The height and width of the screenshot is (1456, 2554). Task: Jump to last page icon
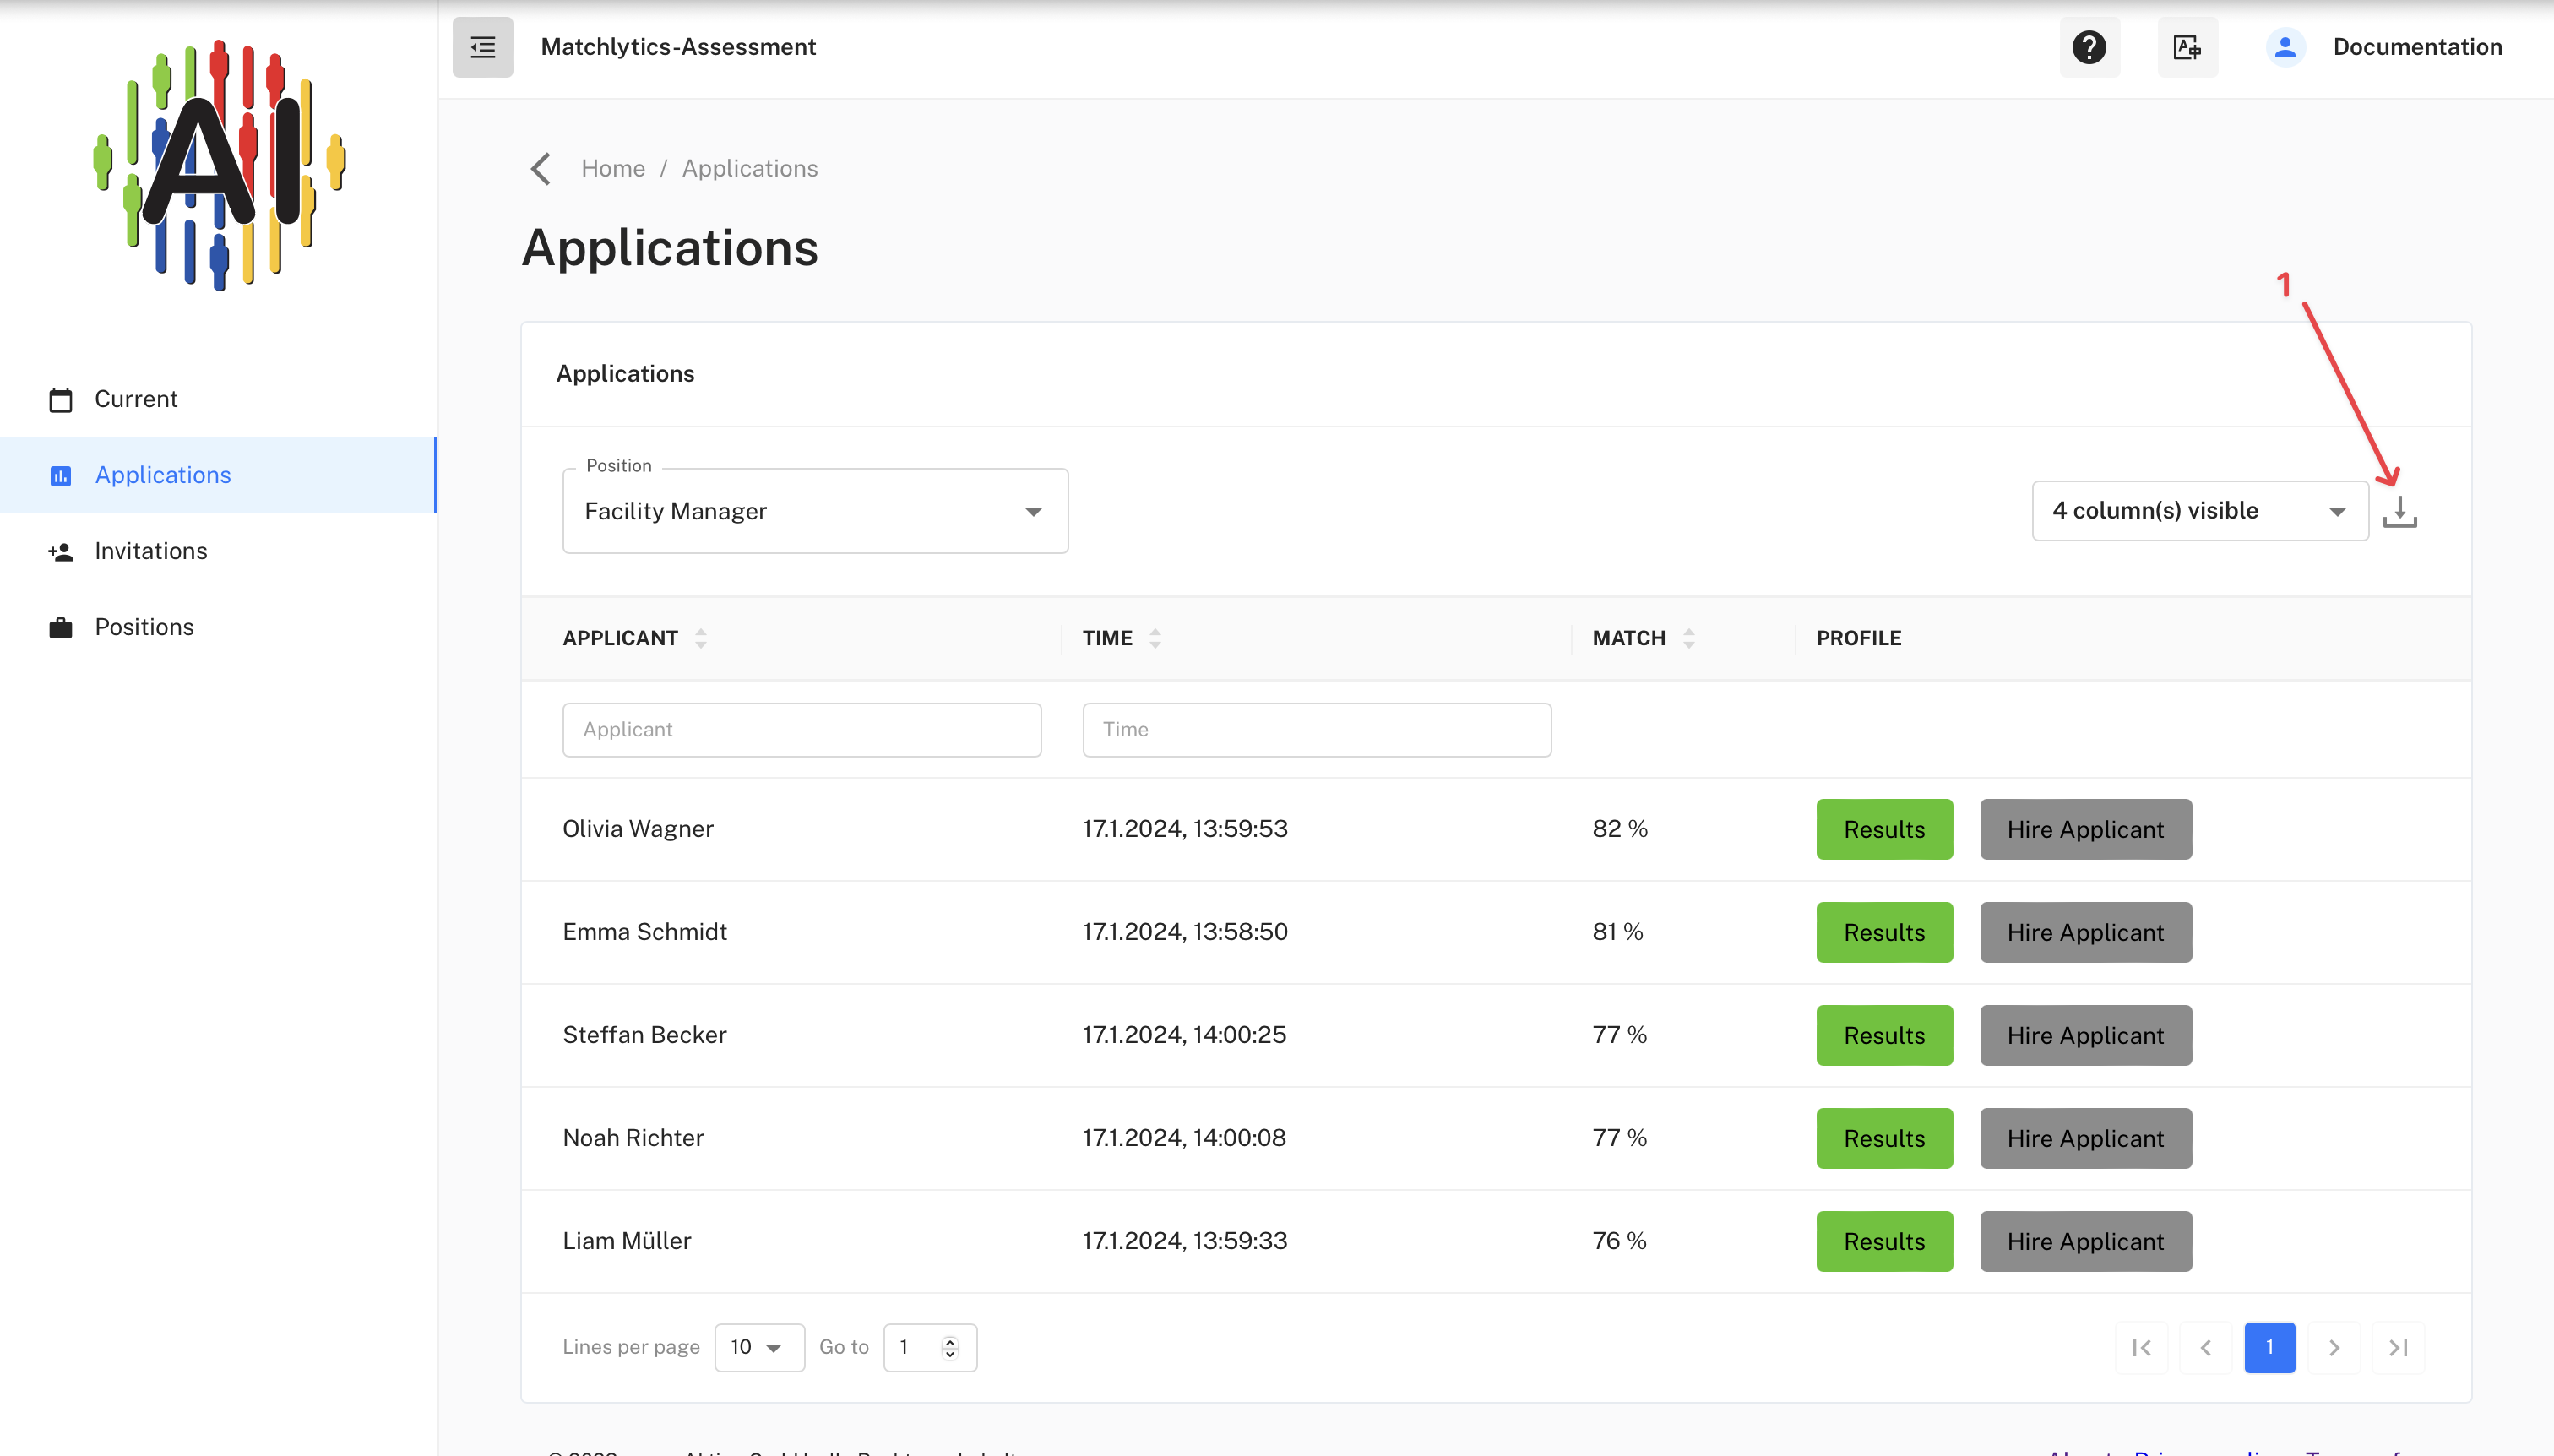click(x=2398, y=1348)
